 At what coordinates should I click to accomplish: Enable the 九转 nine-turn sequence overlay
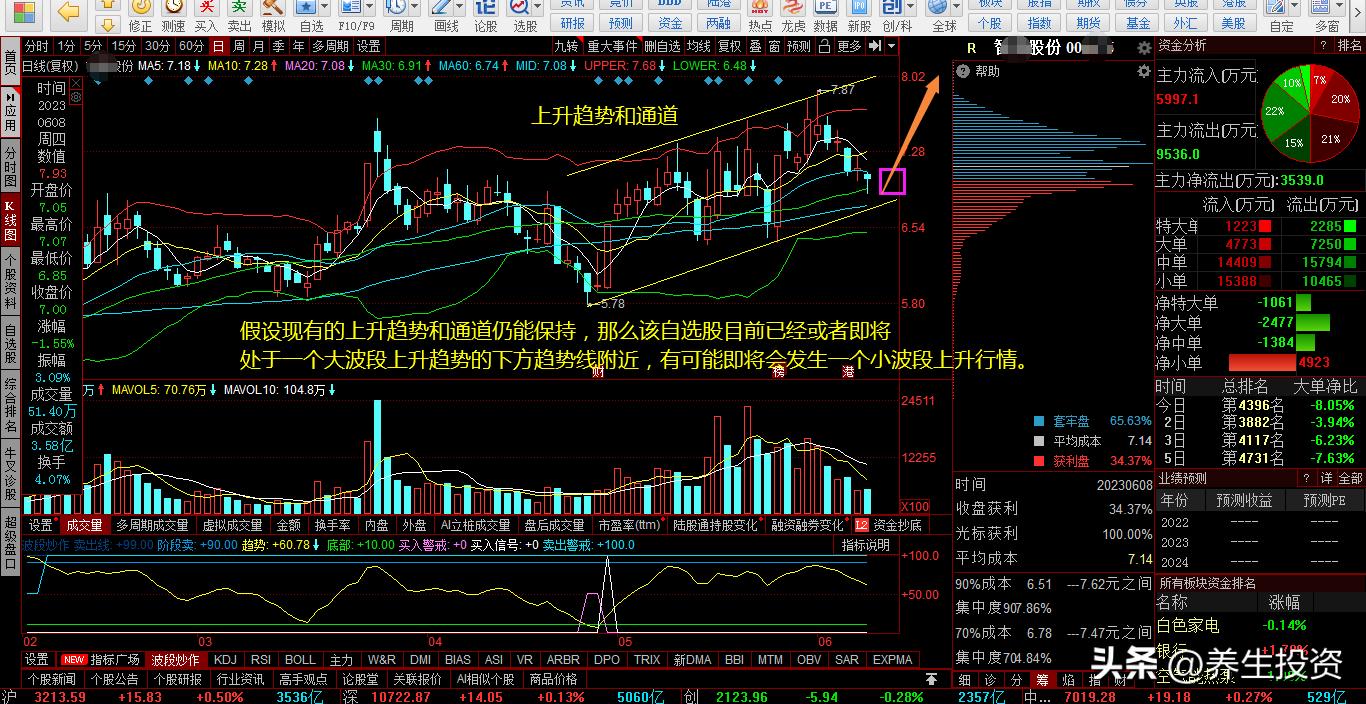[566, 45]
